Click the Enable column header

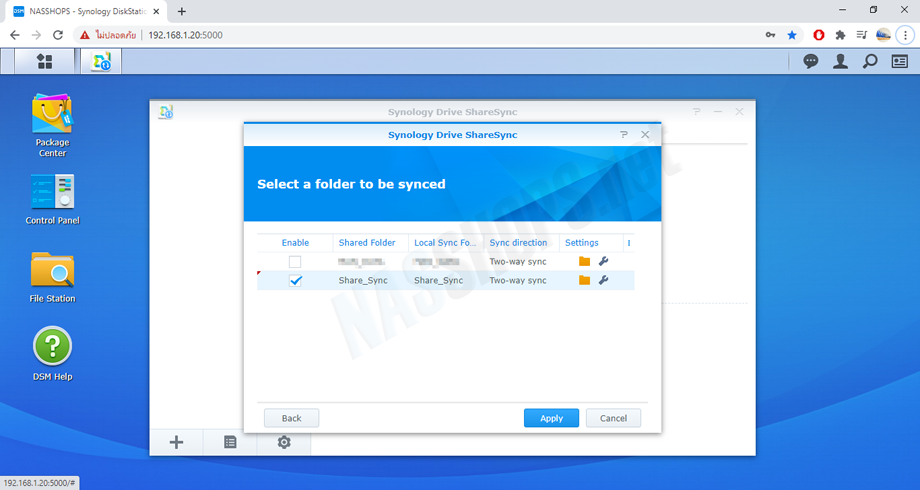(x=295, y=242)
